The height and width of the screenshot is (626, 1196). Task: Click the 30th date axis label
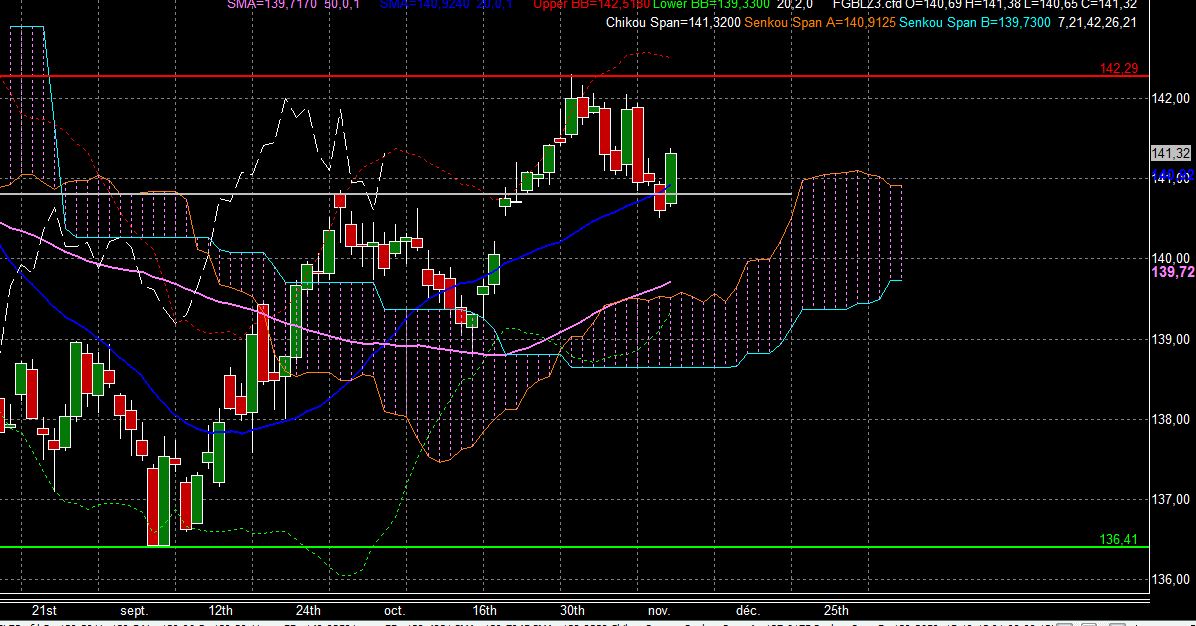click(572, 610)
